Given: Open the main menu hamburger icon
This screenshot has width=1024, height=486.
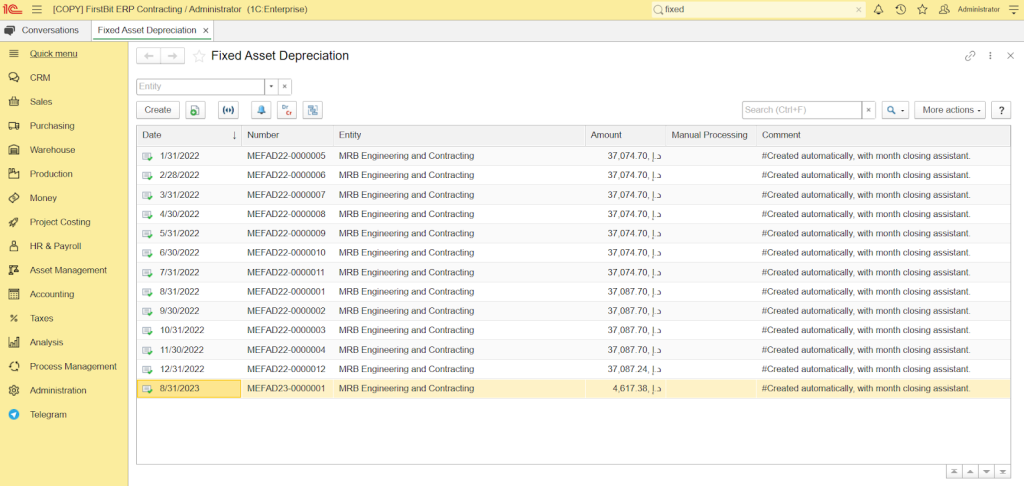Looking at the screenshot, I should coord(37,9).
